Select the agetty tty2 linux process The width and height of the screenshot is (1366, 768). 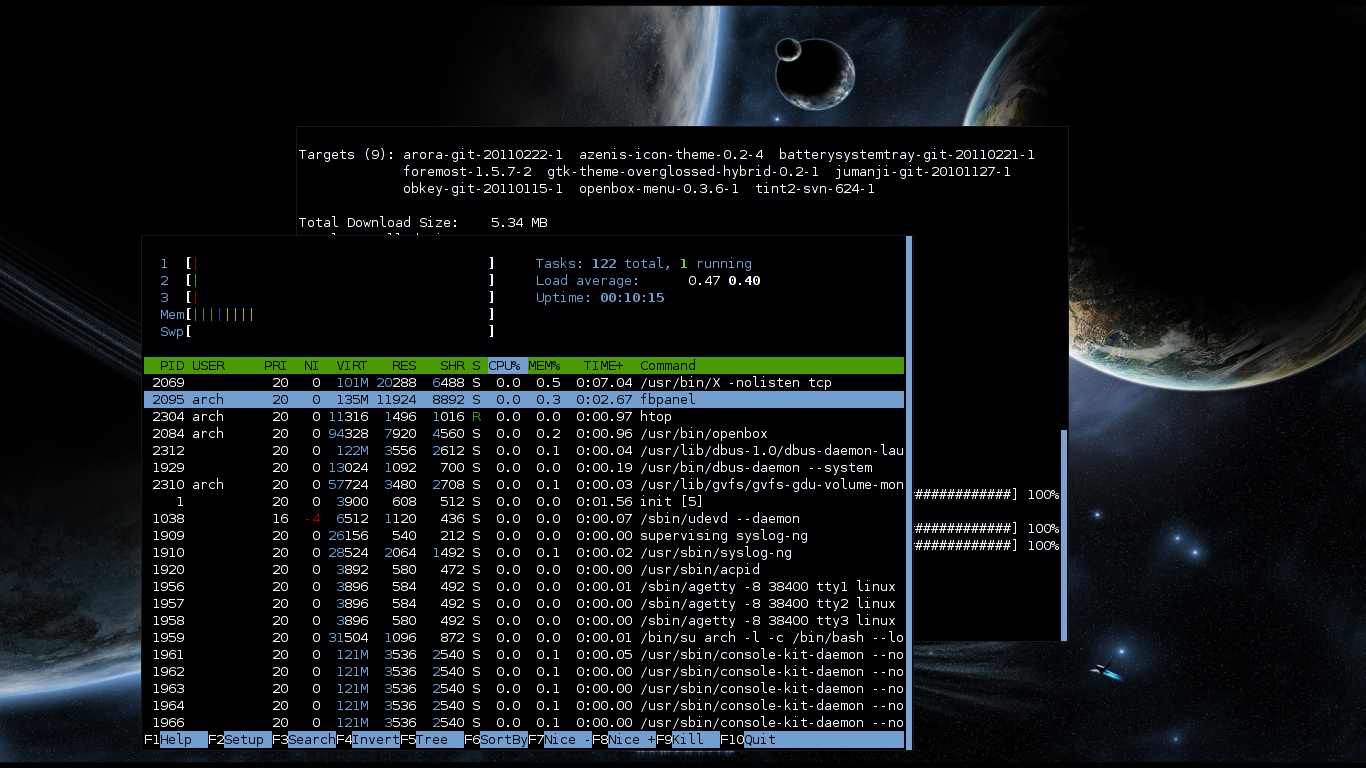(524, 604)
